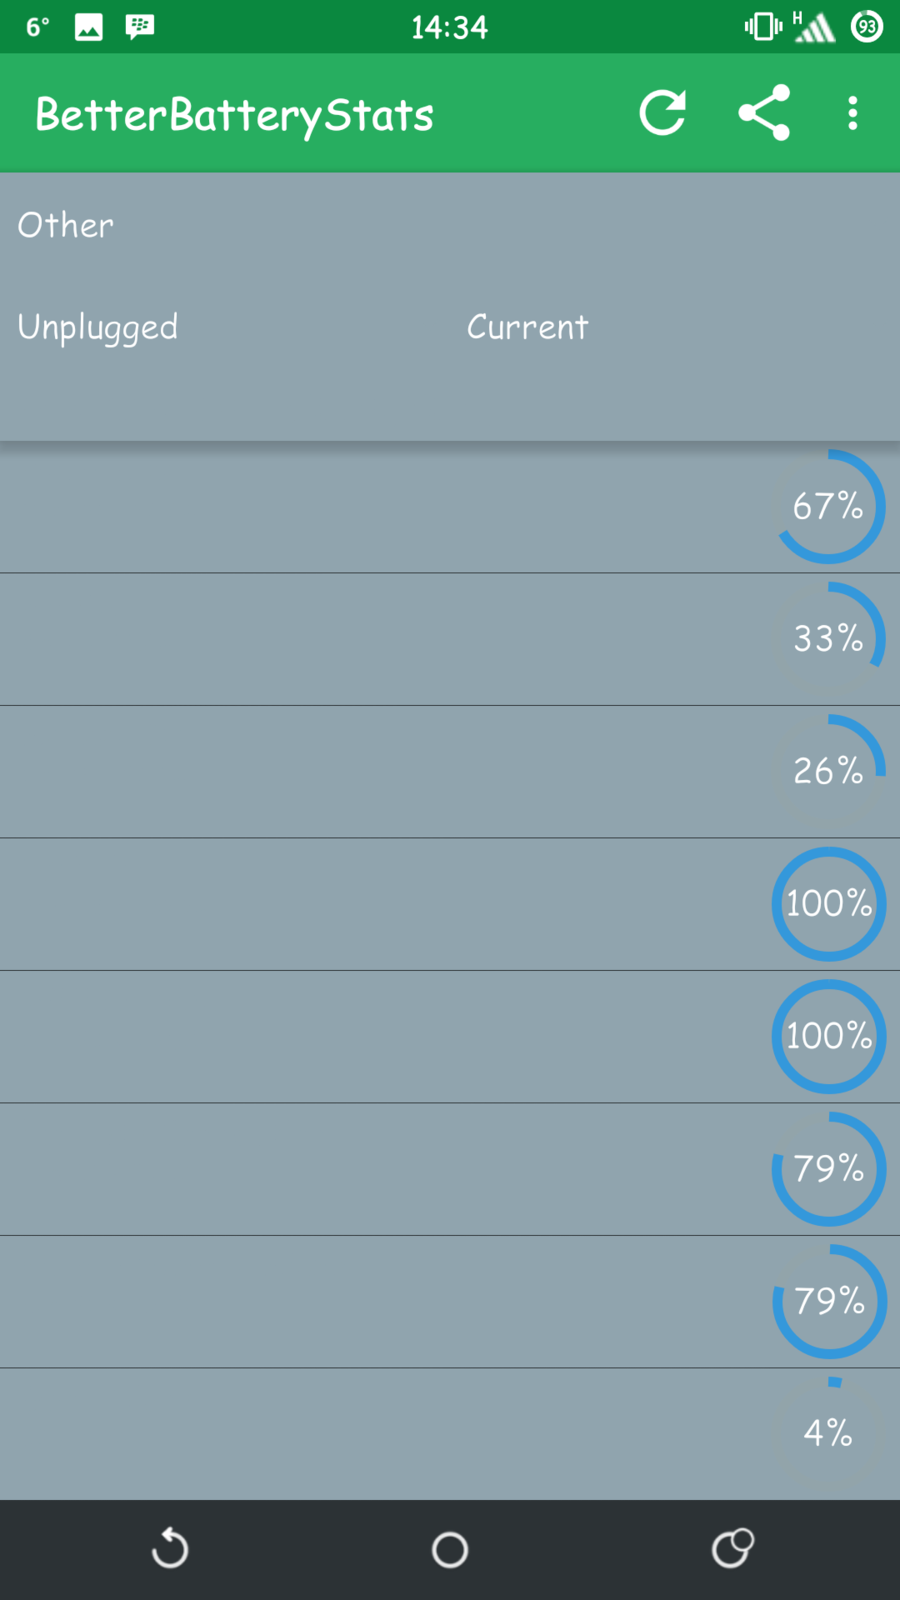
Task: Tap the BBM notification icon in the status bar
Action: pos(140,27)
